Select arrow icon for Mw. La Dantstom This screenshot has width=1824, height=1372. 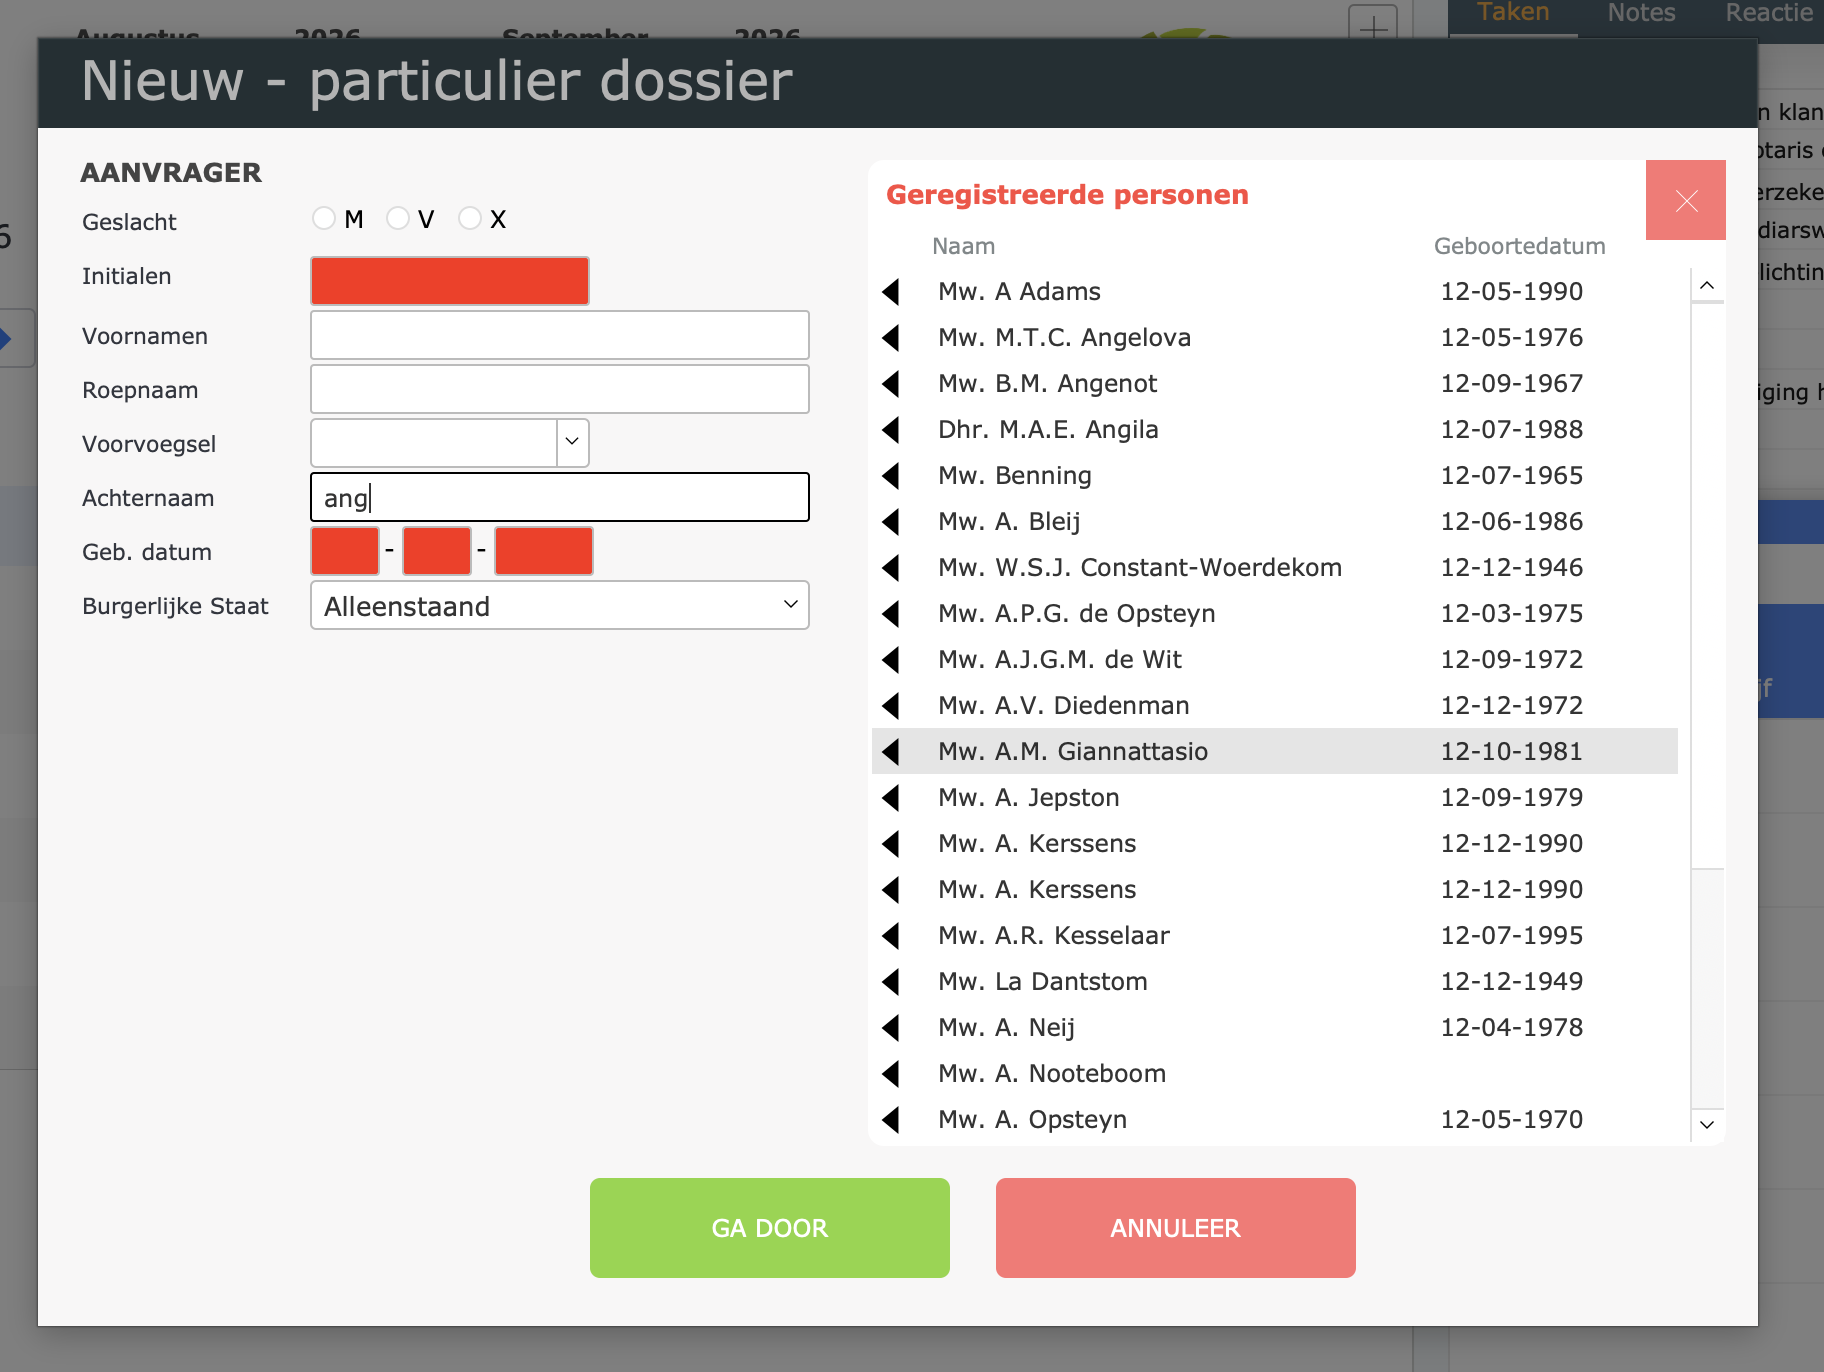coord(891,982)
